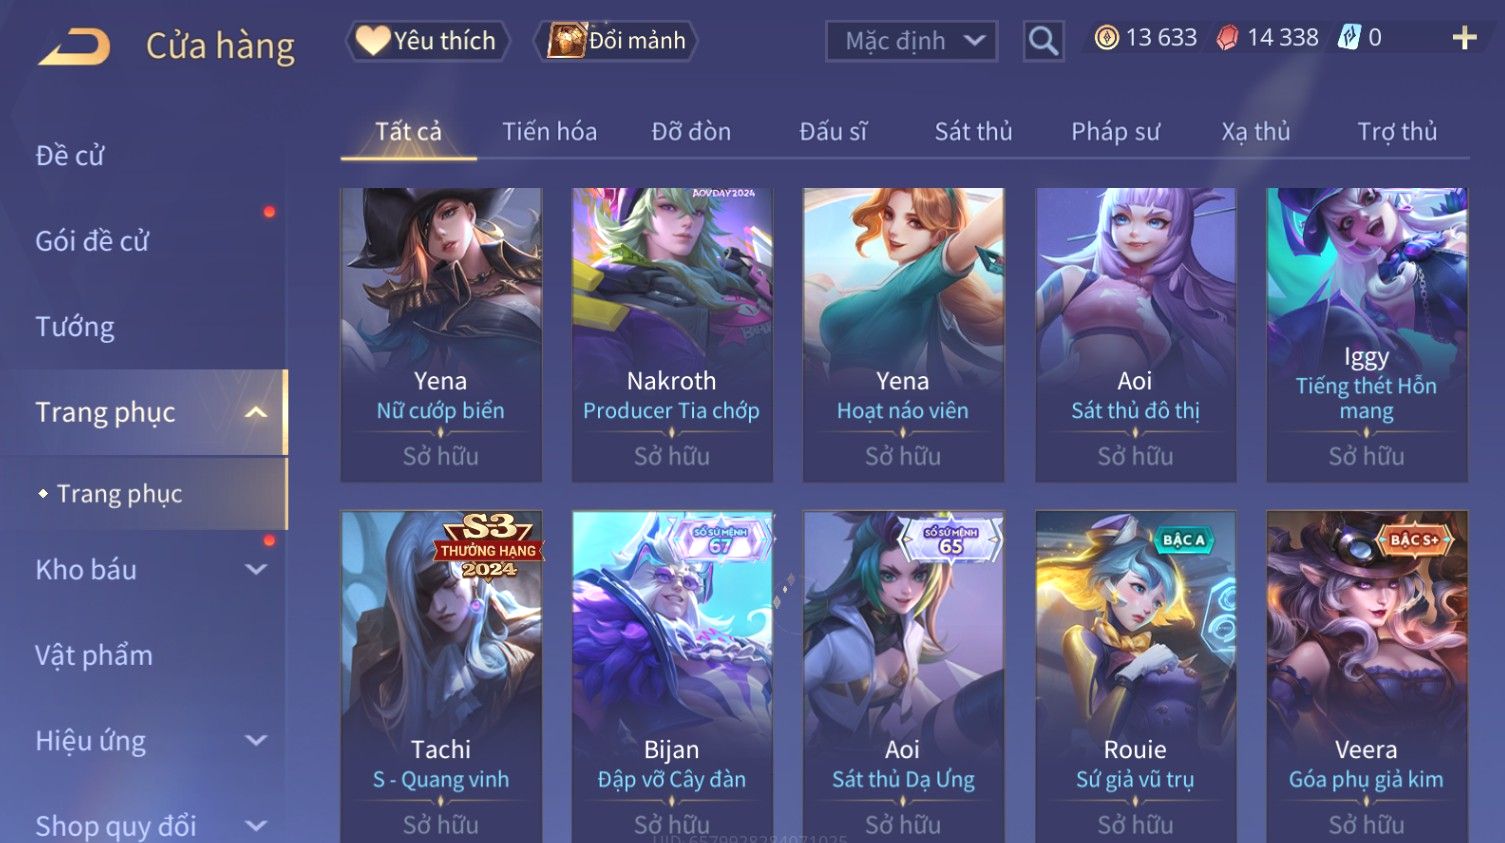
Task: Switch to the Tiến hóa tab
Action: pos(549,131)
